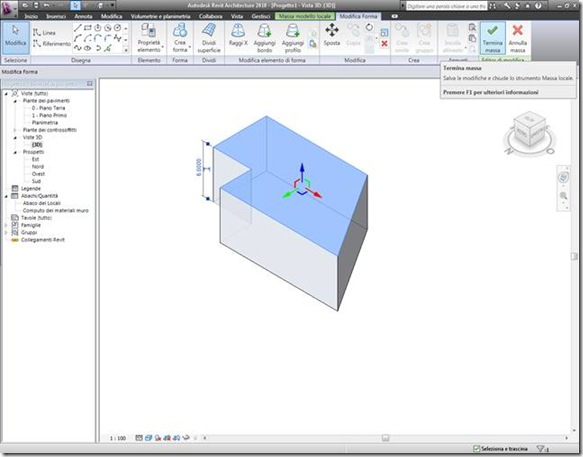The height and width of the screenshot is (457, 583).
Task: Open the Planimetria view
Action: 45,123
